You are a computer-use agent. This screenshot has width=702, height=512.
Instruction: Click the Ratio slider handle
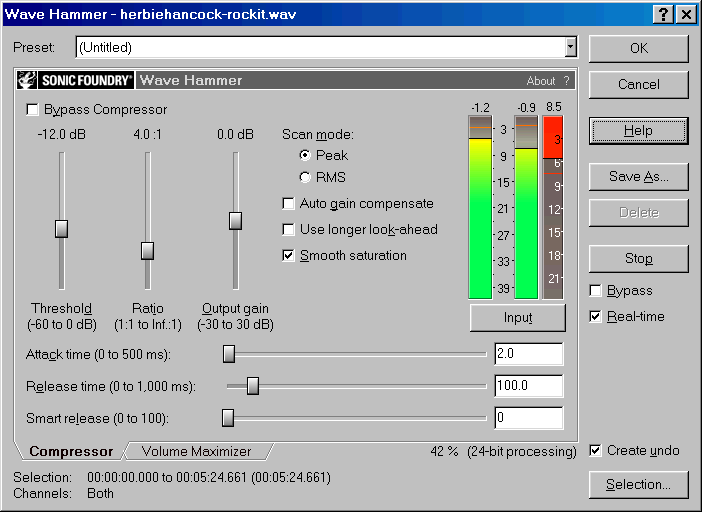tap(147, 251)
